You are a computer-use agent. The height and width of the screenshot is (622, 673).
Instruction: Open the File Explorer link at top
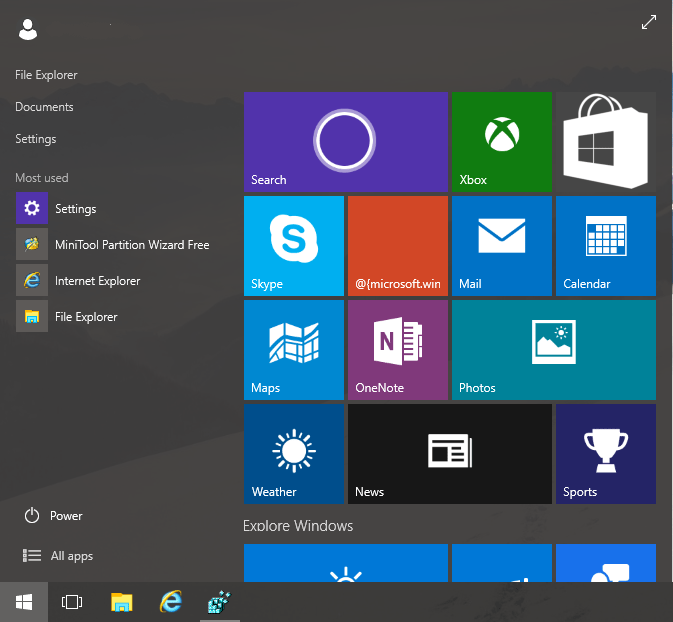46,75
